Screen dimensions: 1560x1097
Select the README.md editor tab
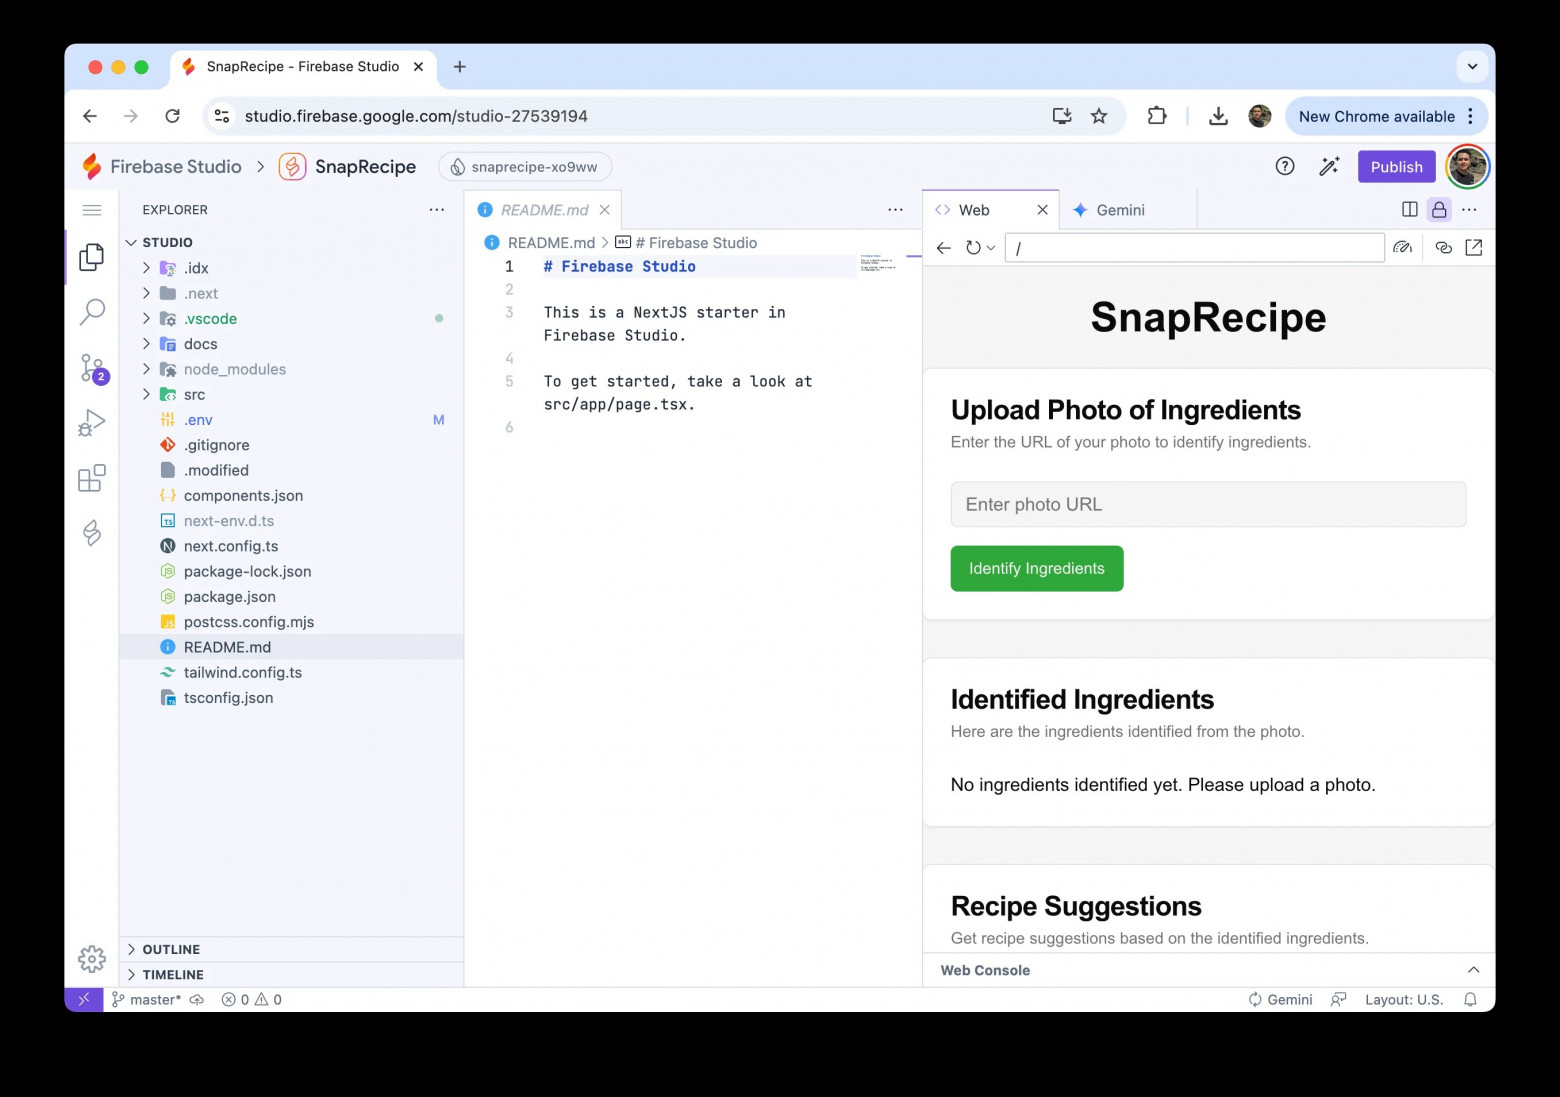544,210
